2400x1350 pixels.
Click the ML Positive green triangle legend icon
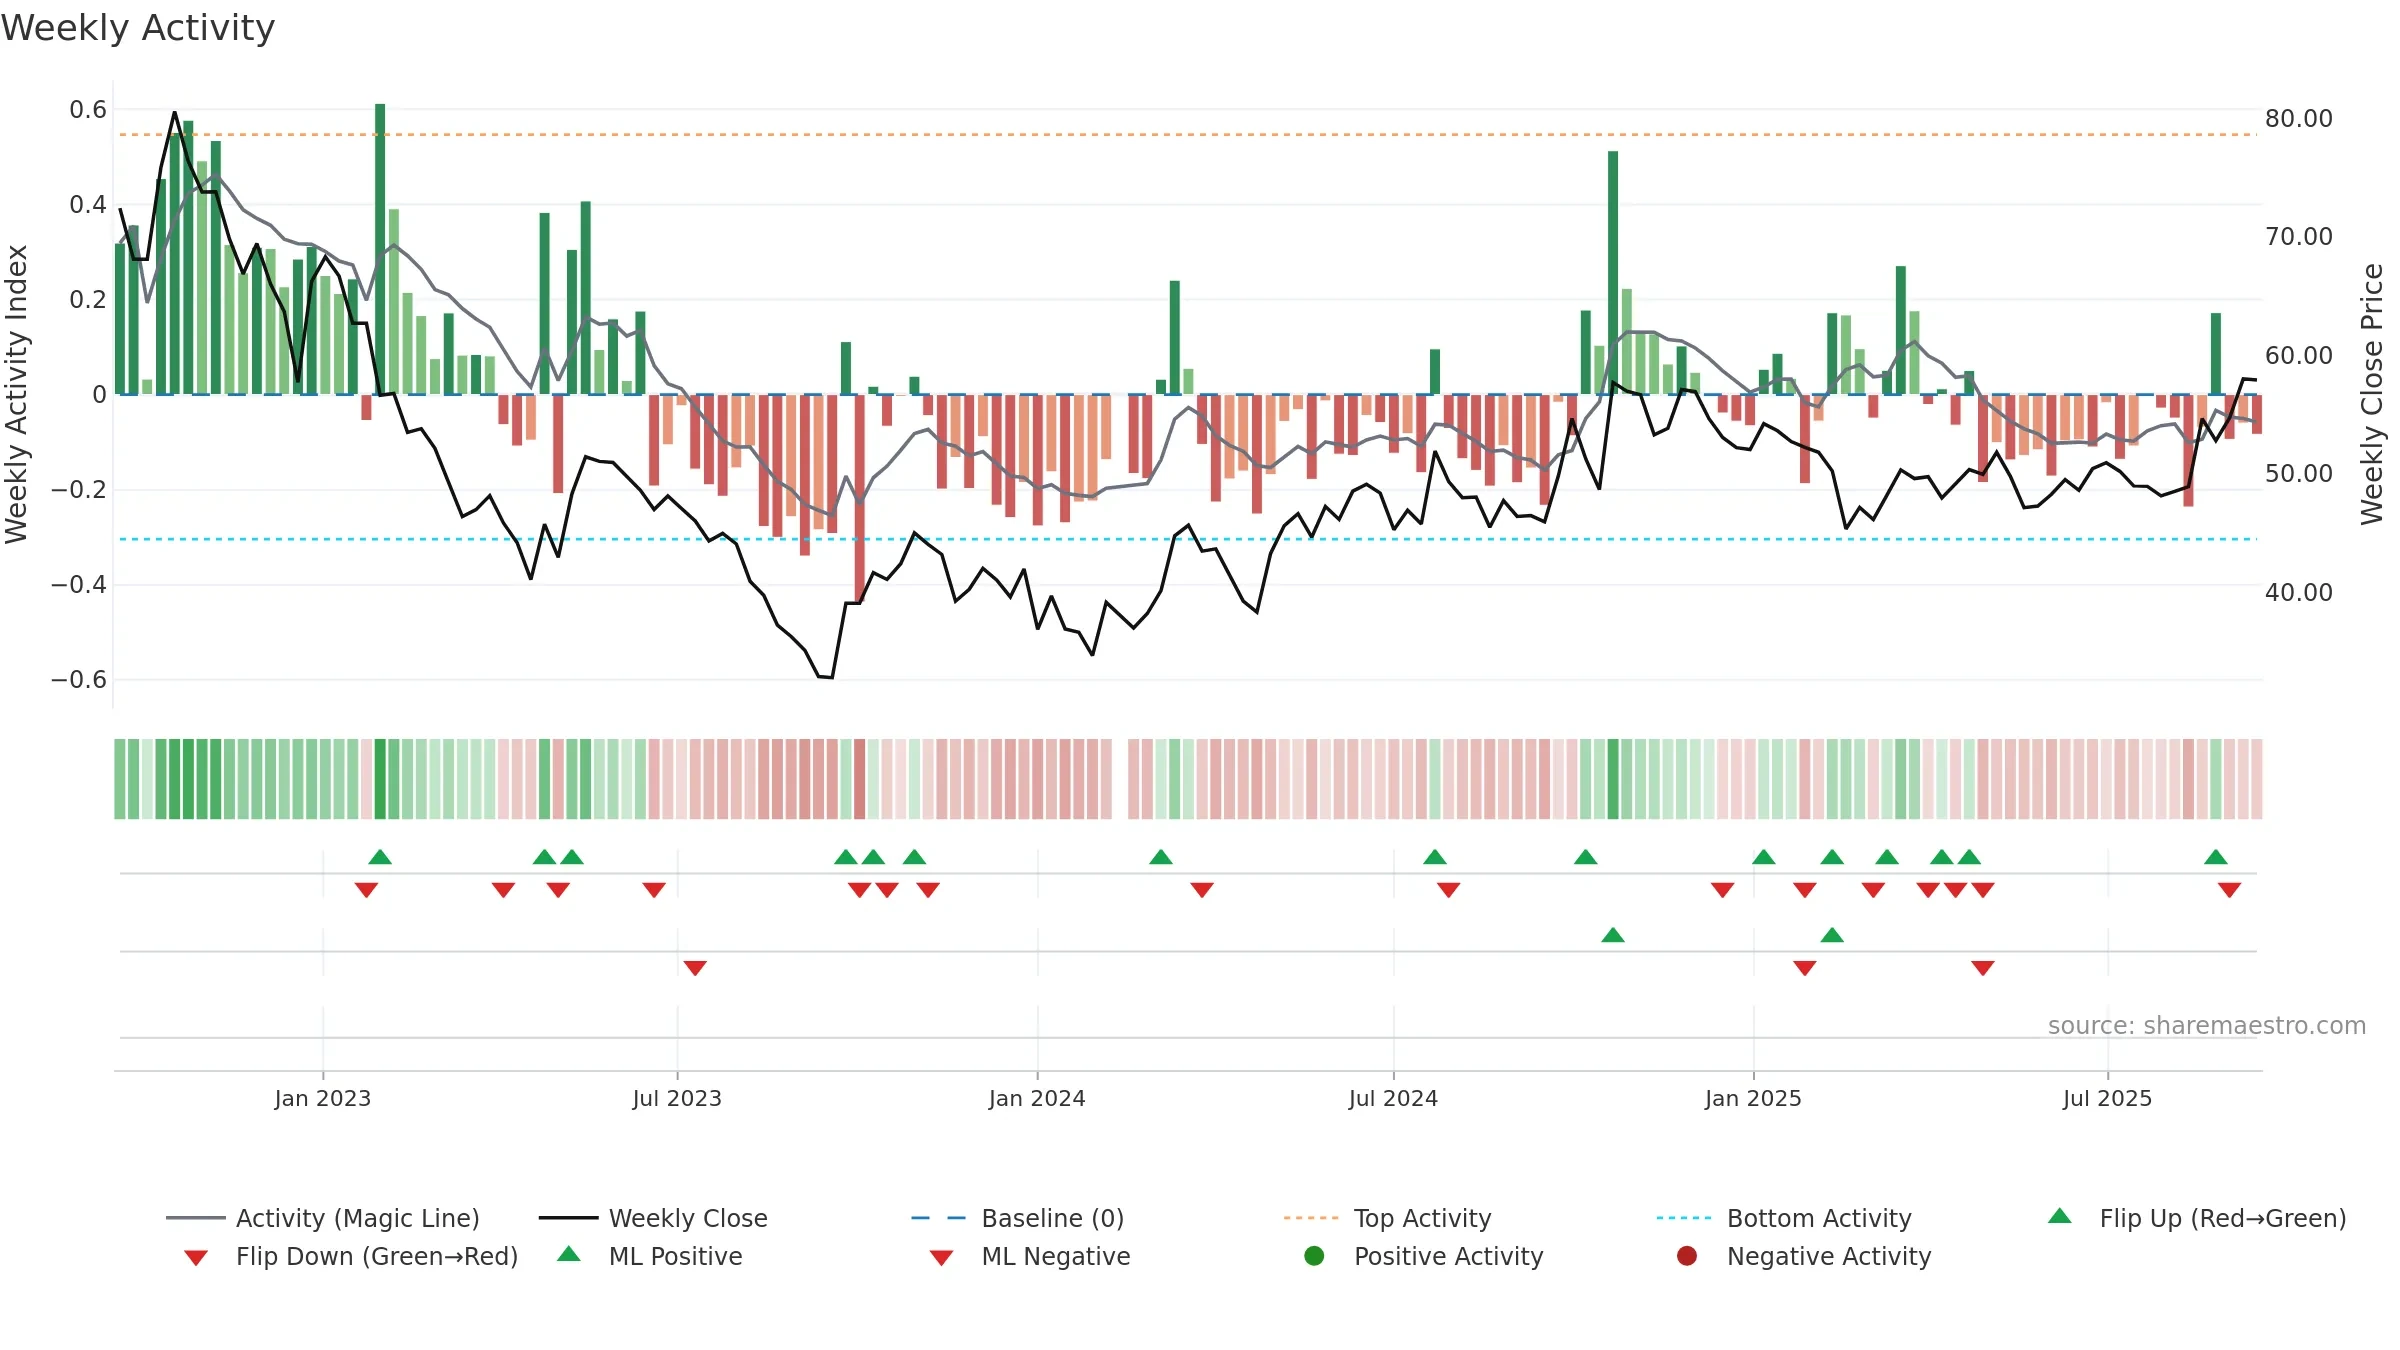point(569,1254)
